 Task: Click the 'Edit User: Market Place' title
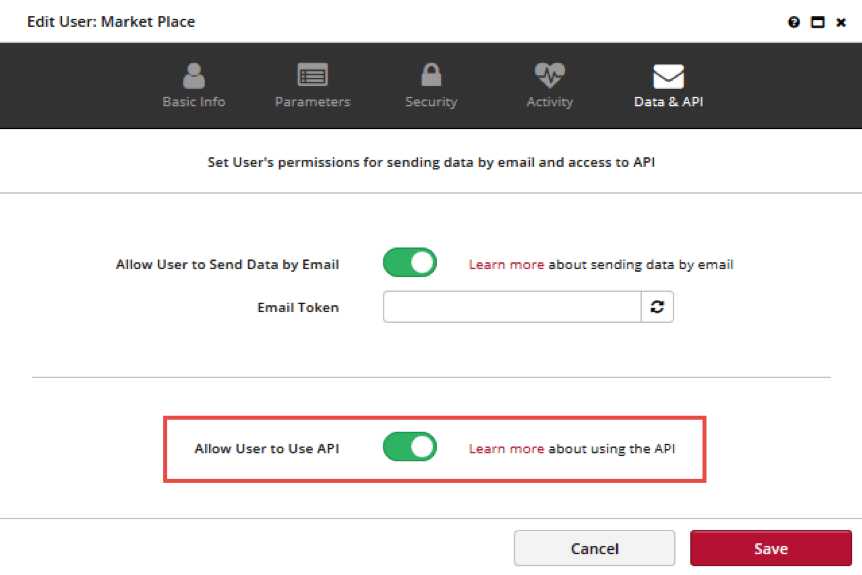pos(111,21)
